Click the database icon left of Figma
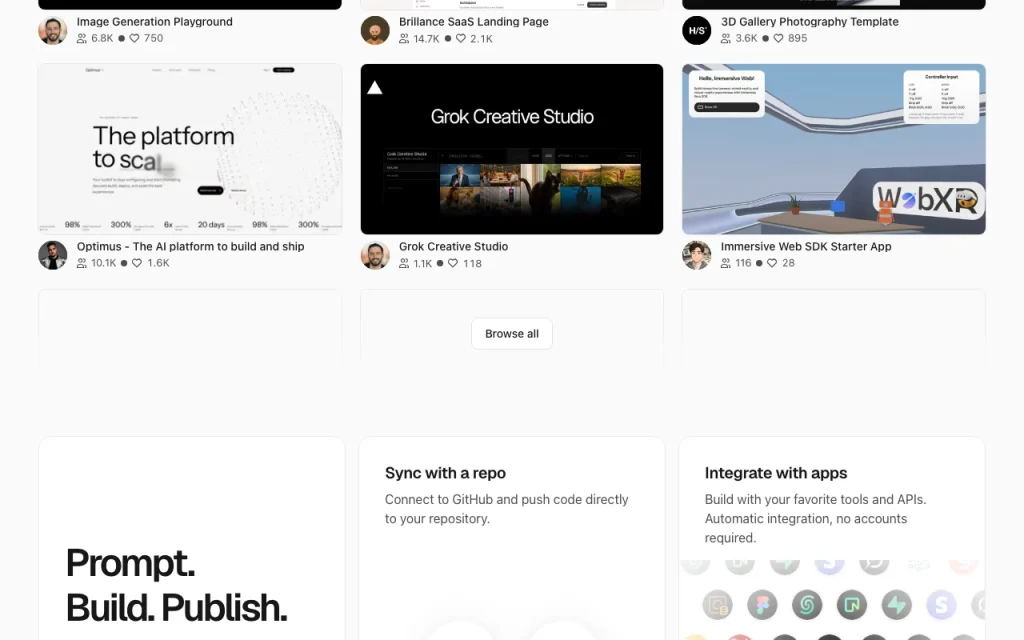Screen dimensions: 1024x640 pyautogui.click(x=717, y=605)
